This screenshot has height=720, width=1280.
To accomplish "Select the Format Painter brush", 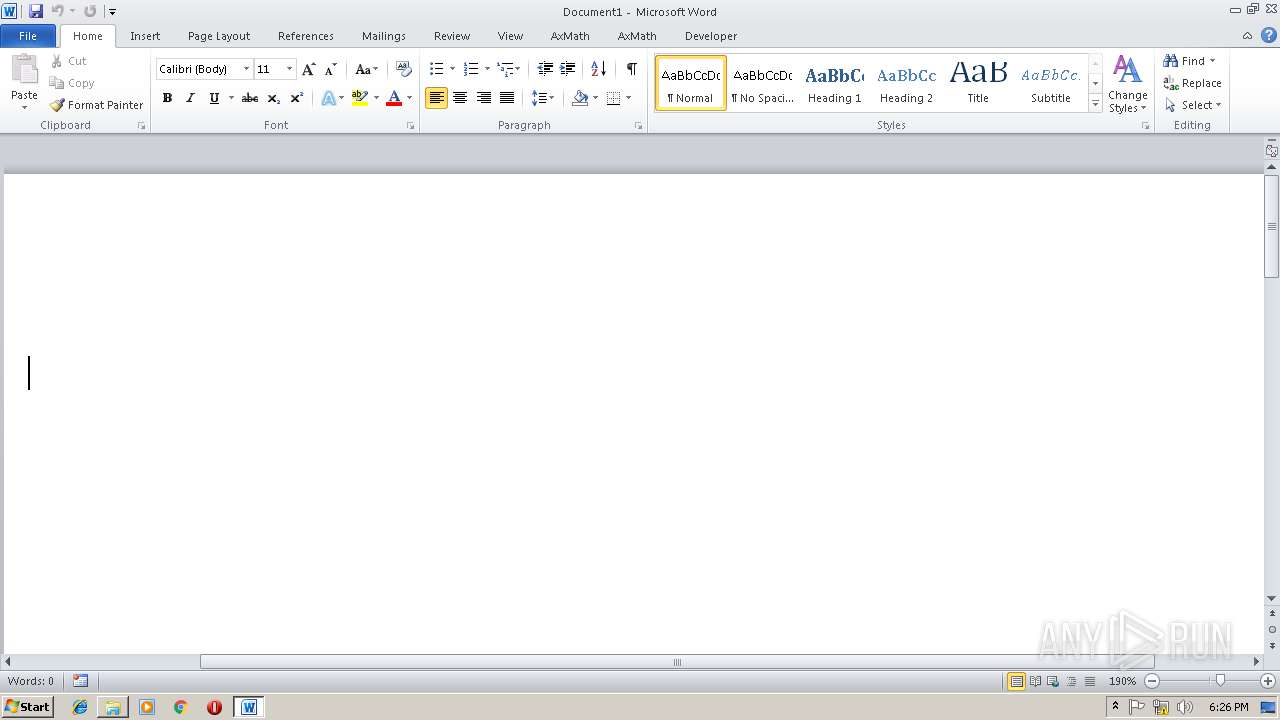I will pyautogui.click(x=57, y=105).
